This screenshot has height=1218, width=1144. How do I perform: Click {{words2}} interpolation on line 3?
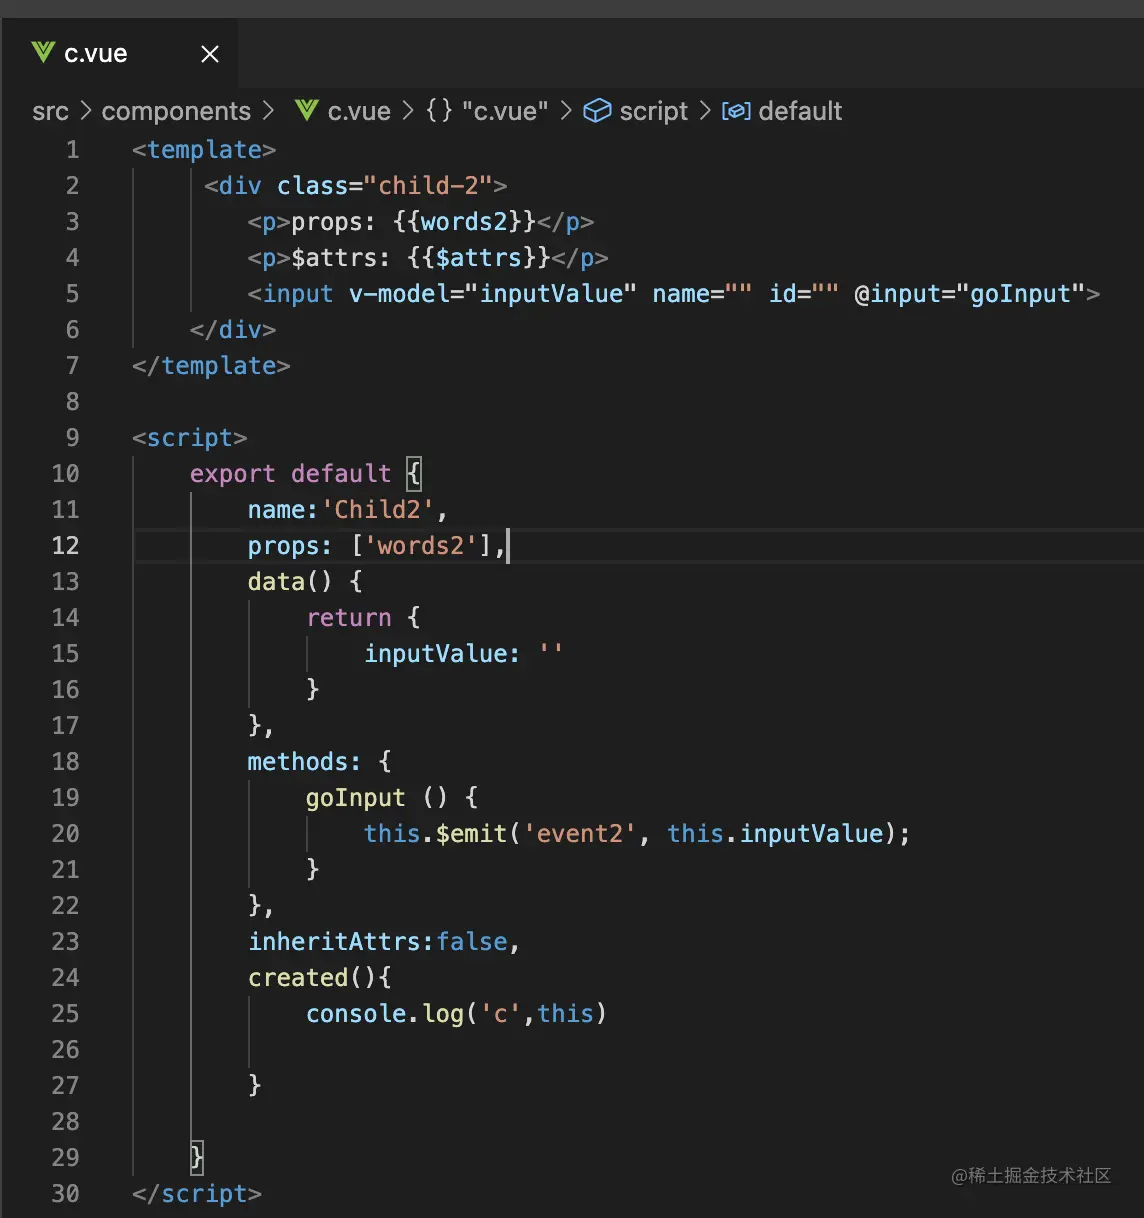pyautogui.click(x=465, y=222)
